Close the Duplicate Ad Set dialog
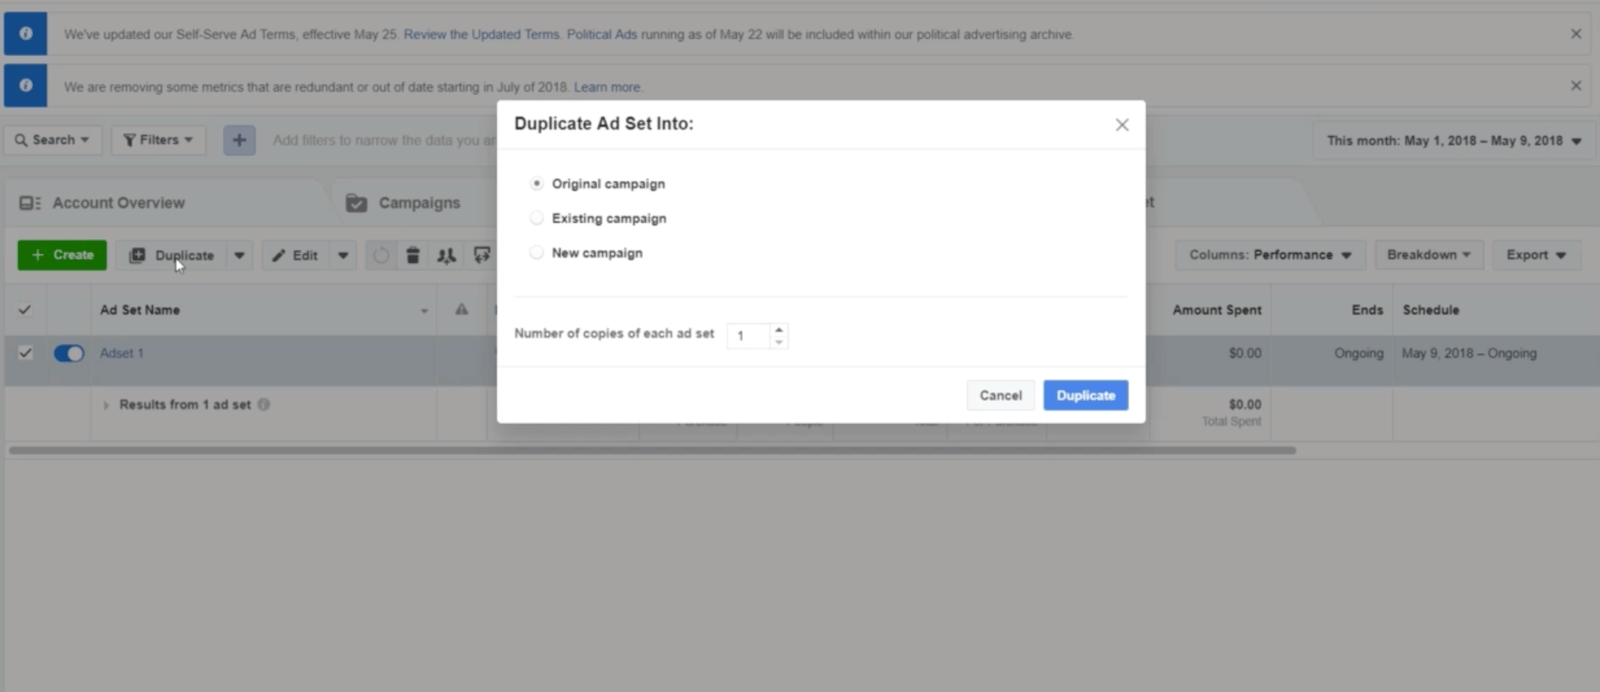 click(x=1122, y=125)
